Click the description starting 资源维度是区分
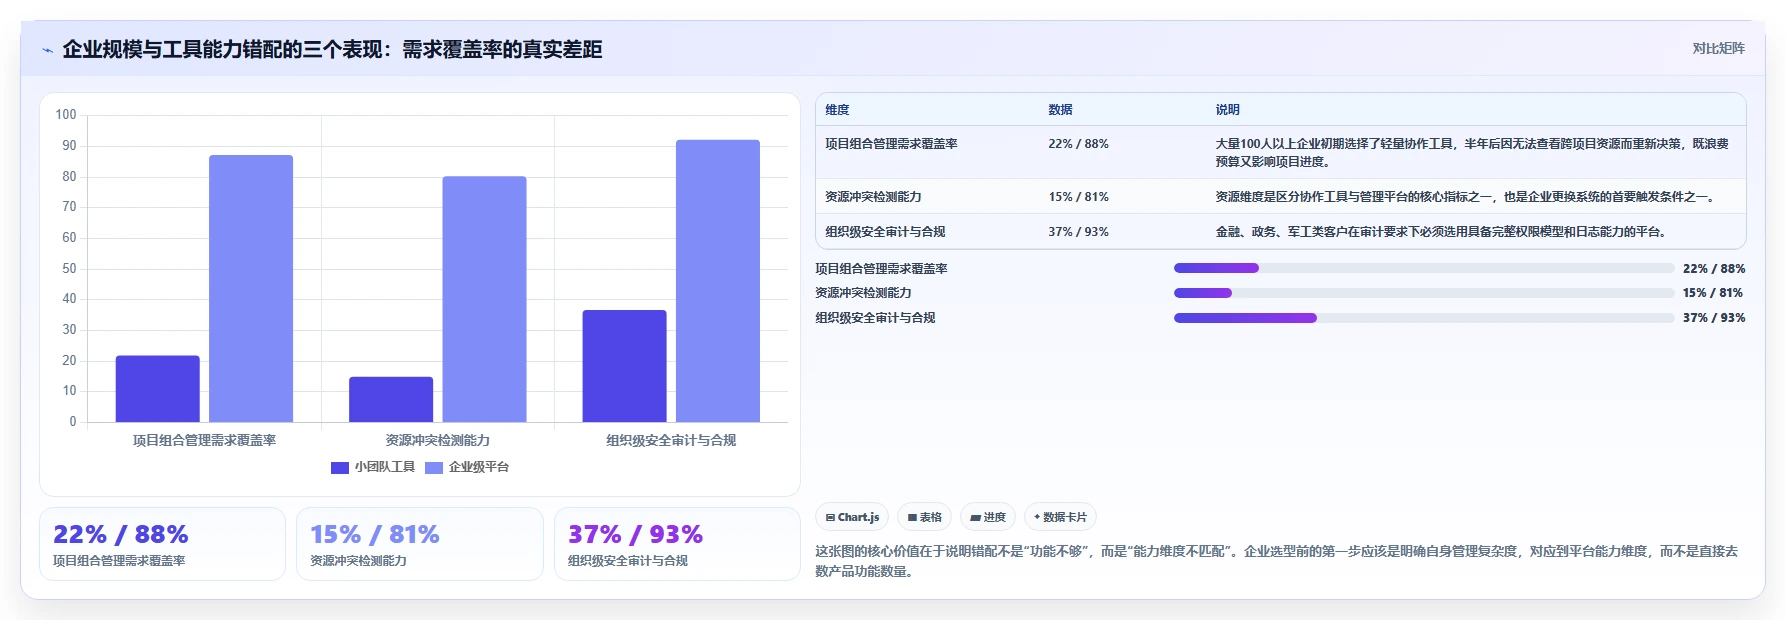The width and height of the screenshot is (1786, 620). (x=1467, y=197)
